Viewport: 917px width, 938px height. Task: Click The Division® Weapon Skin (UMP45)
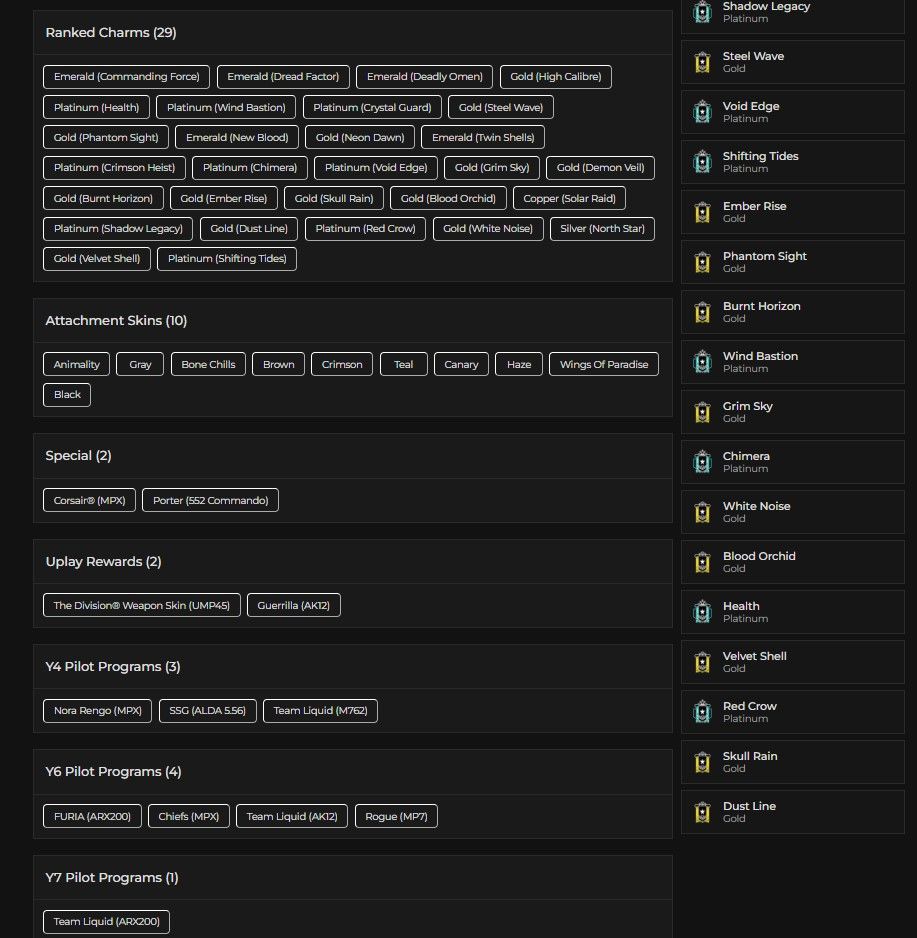point(142,605)
